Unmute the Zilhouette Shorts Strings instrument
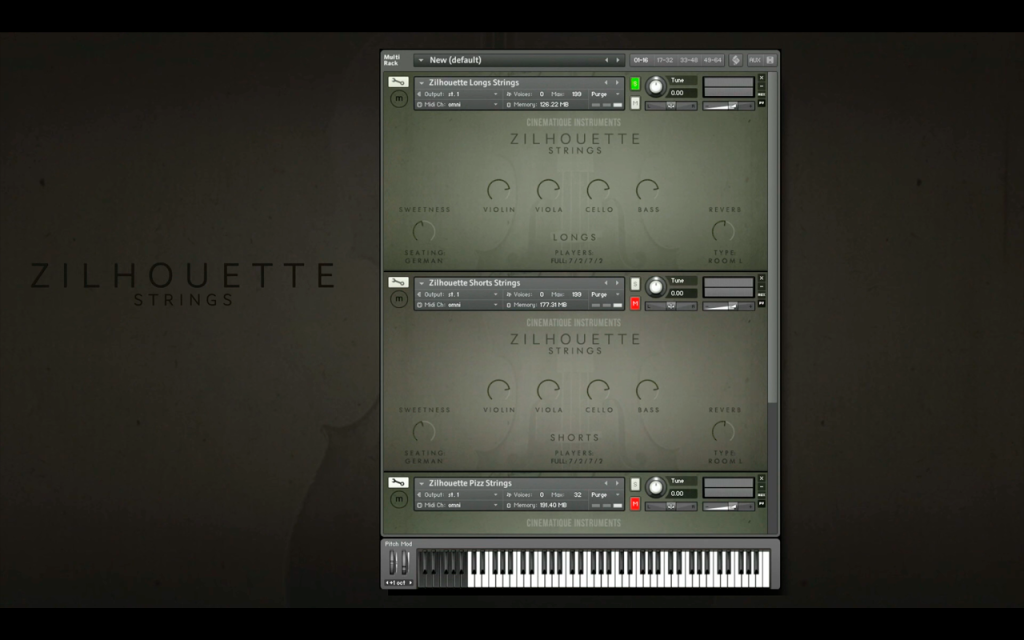This screenshot has width=1024, height=640. pos(635,304)
